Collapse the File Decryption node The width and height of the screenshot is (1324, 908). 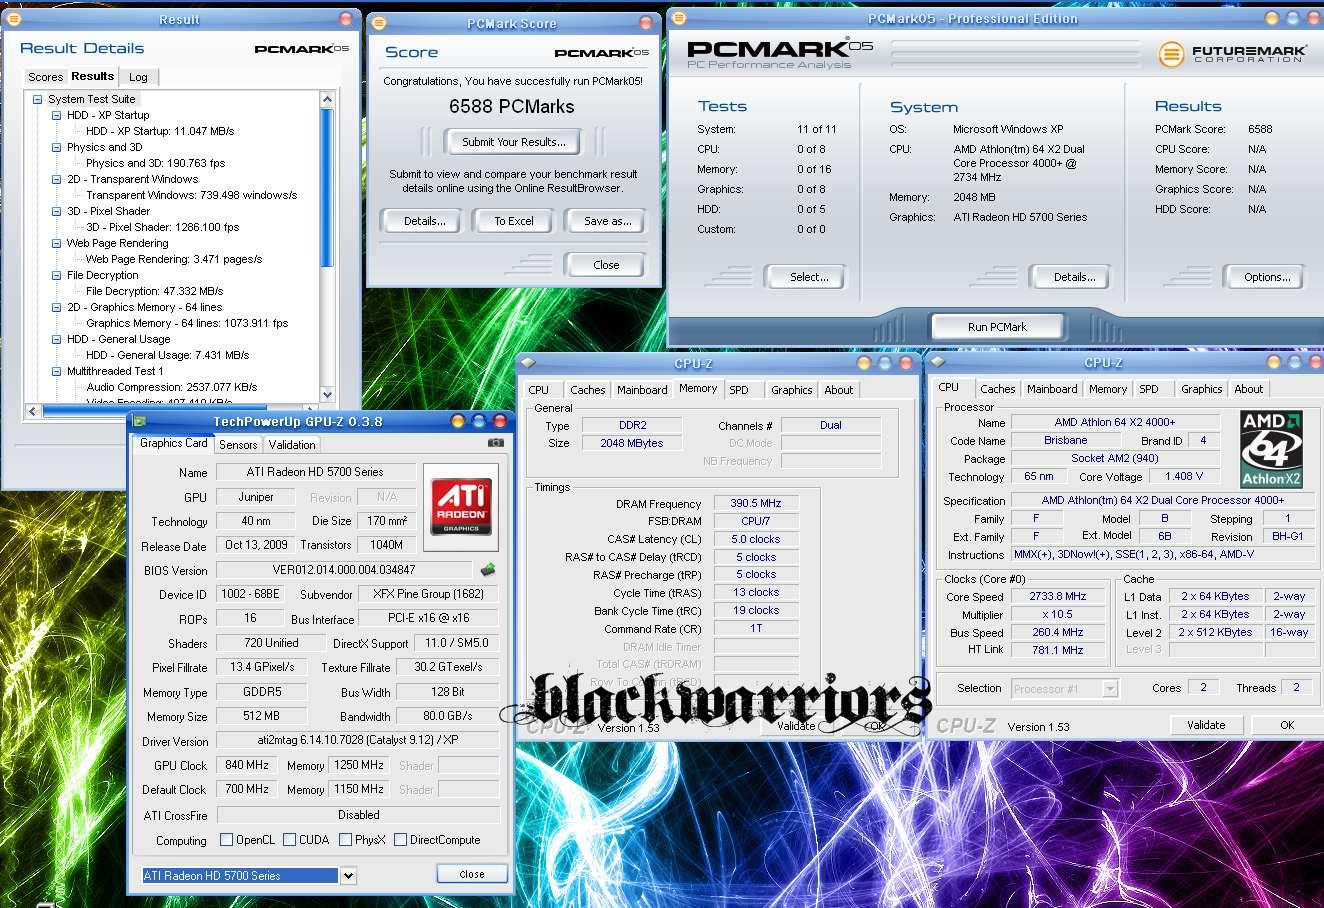57,275
